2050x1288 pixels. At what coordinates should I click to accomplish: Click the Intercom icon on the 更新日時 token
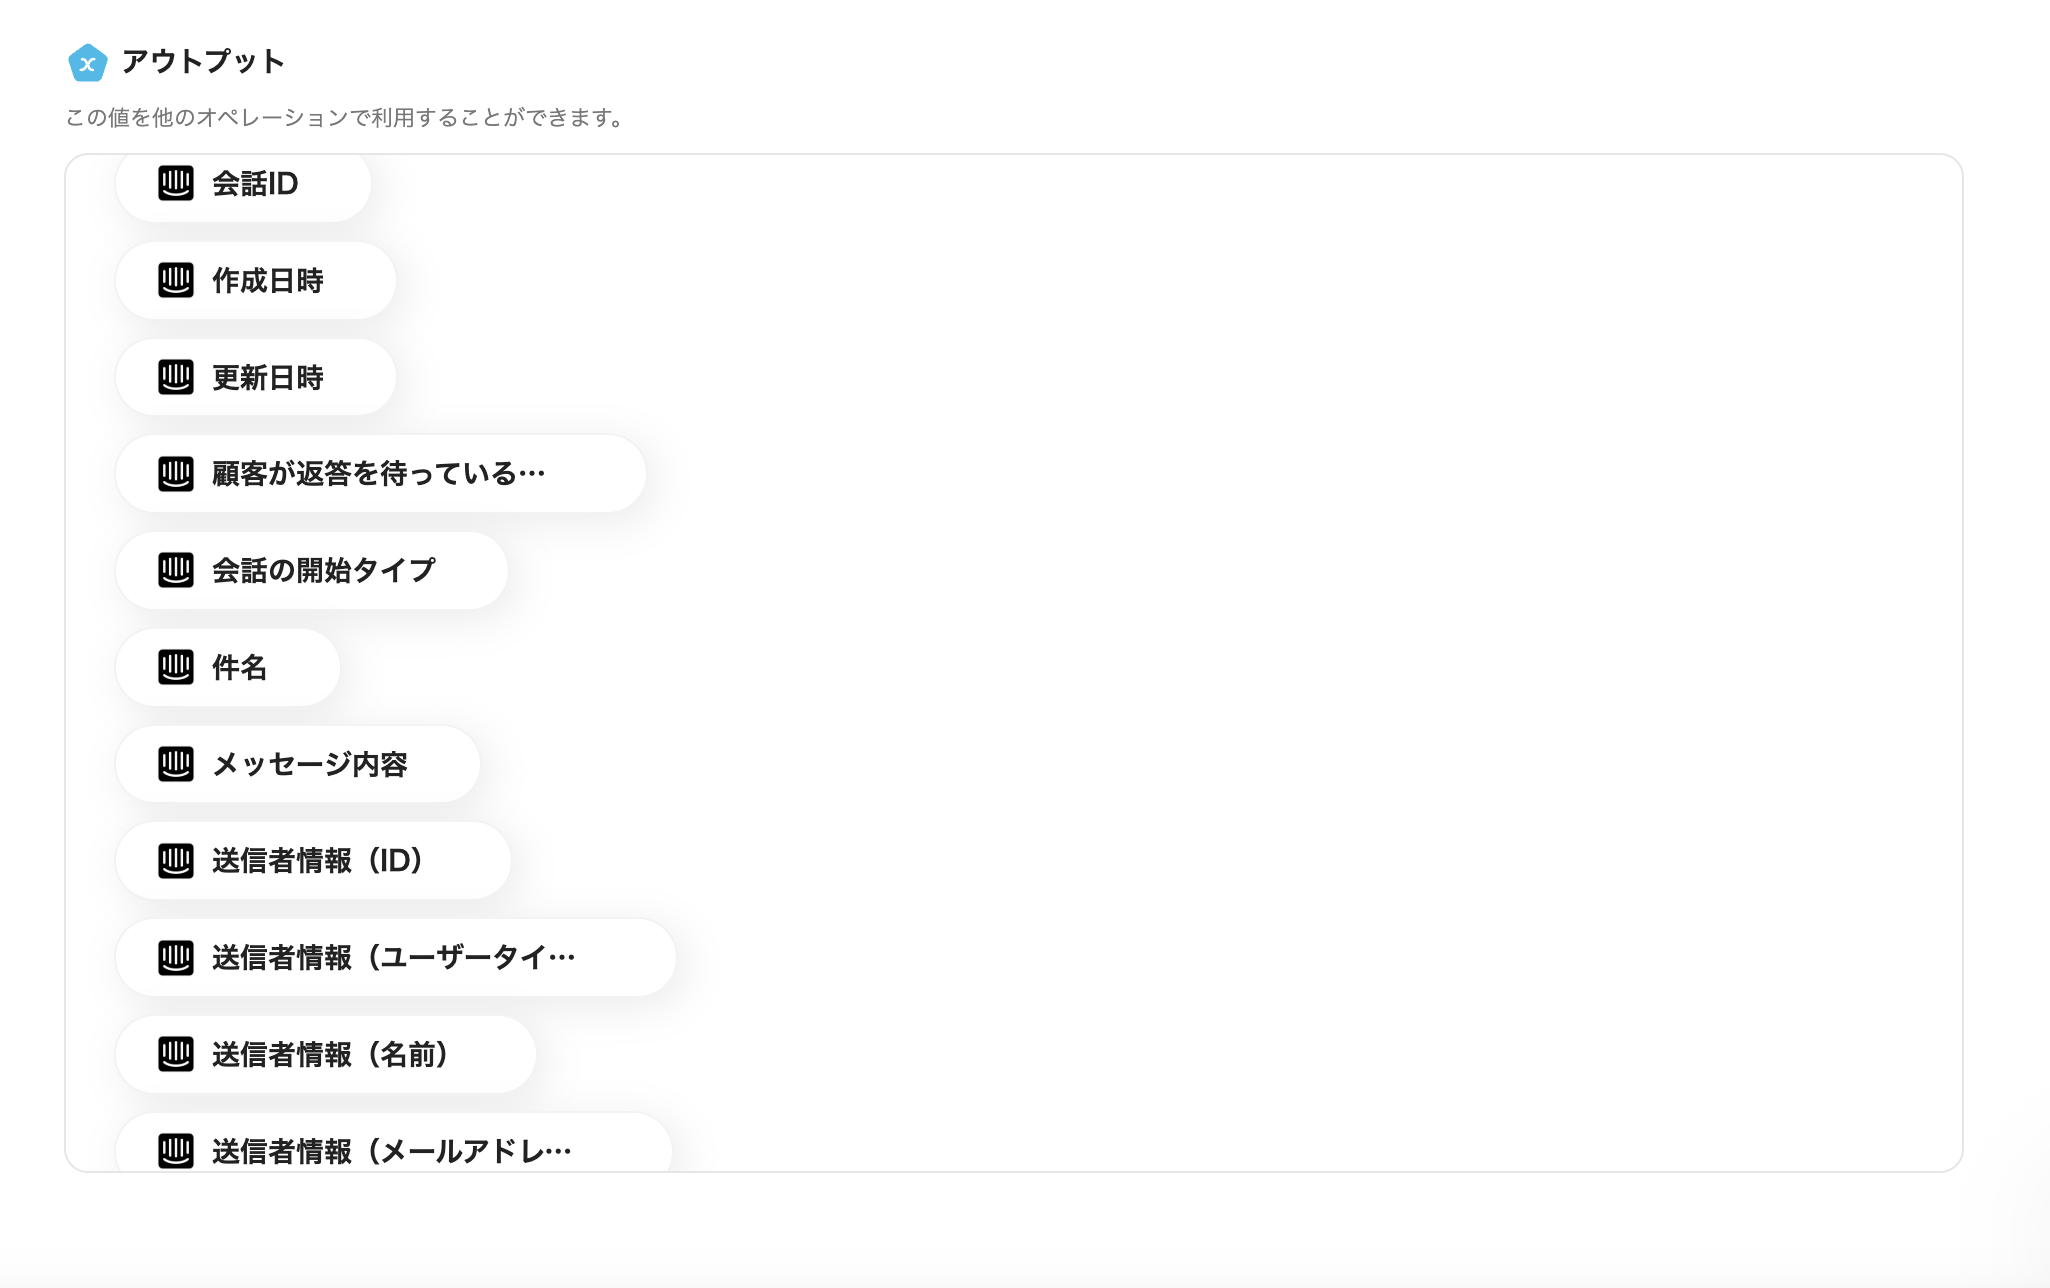176,377
